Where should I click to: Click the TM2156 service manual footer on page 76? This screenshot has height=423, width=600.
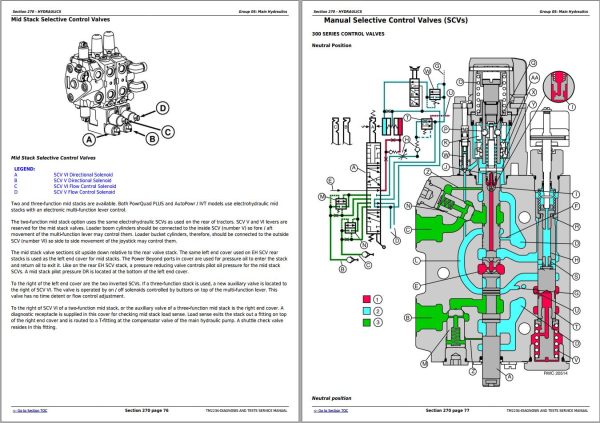pyautogui.click(x=246, y=410)
